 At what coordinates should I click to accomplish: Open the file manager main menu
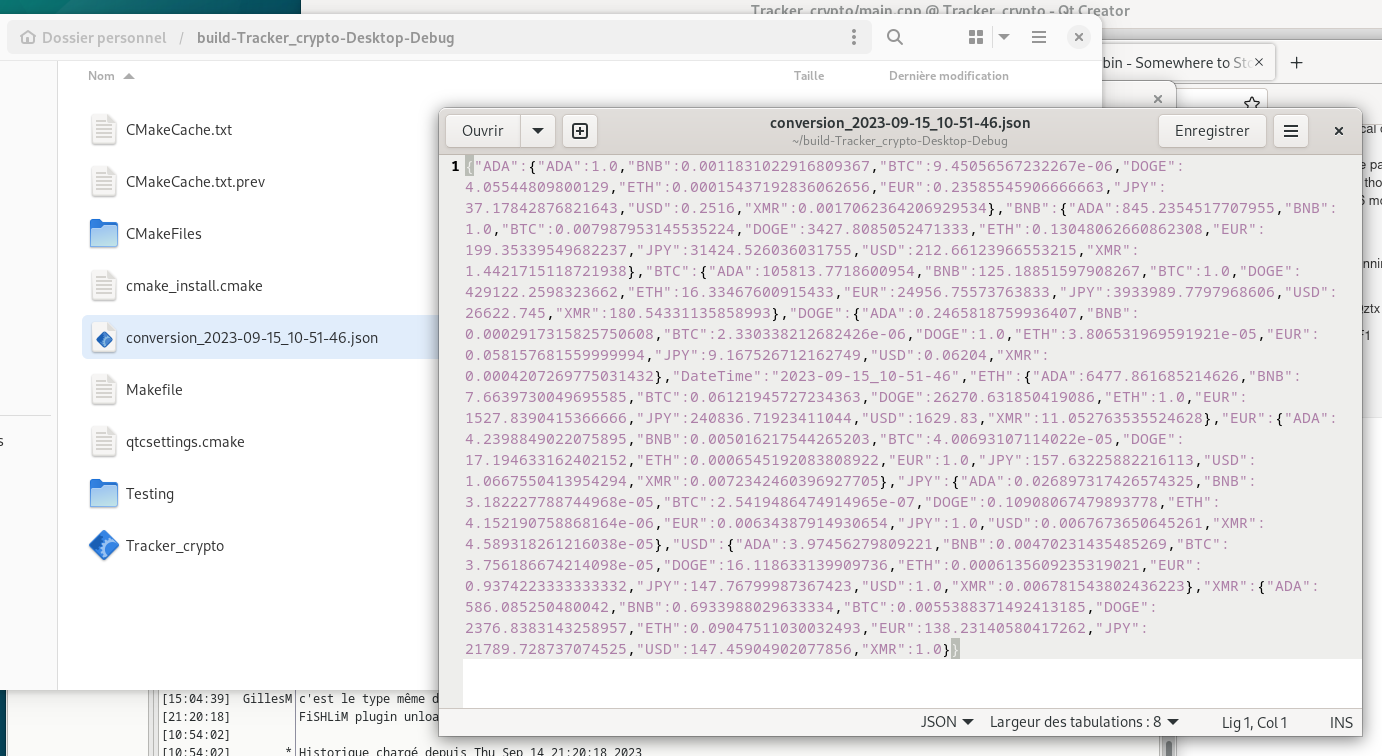pos(1039,37)
